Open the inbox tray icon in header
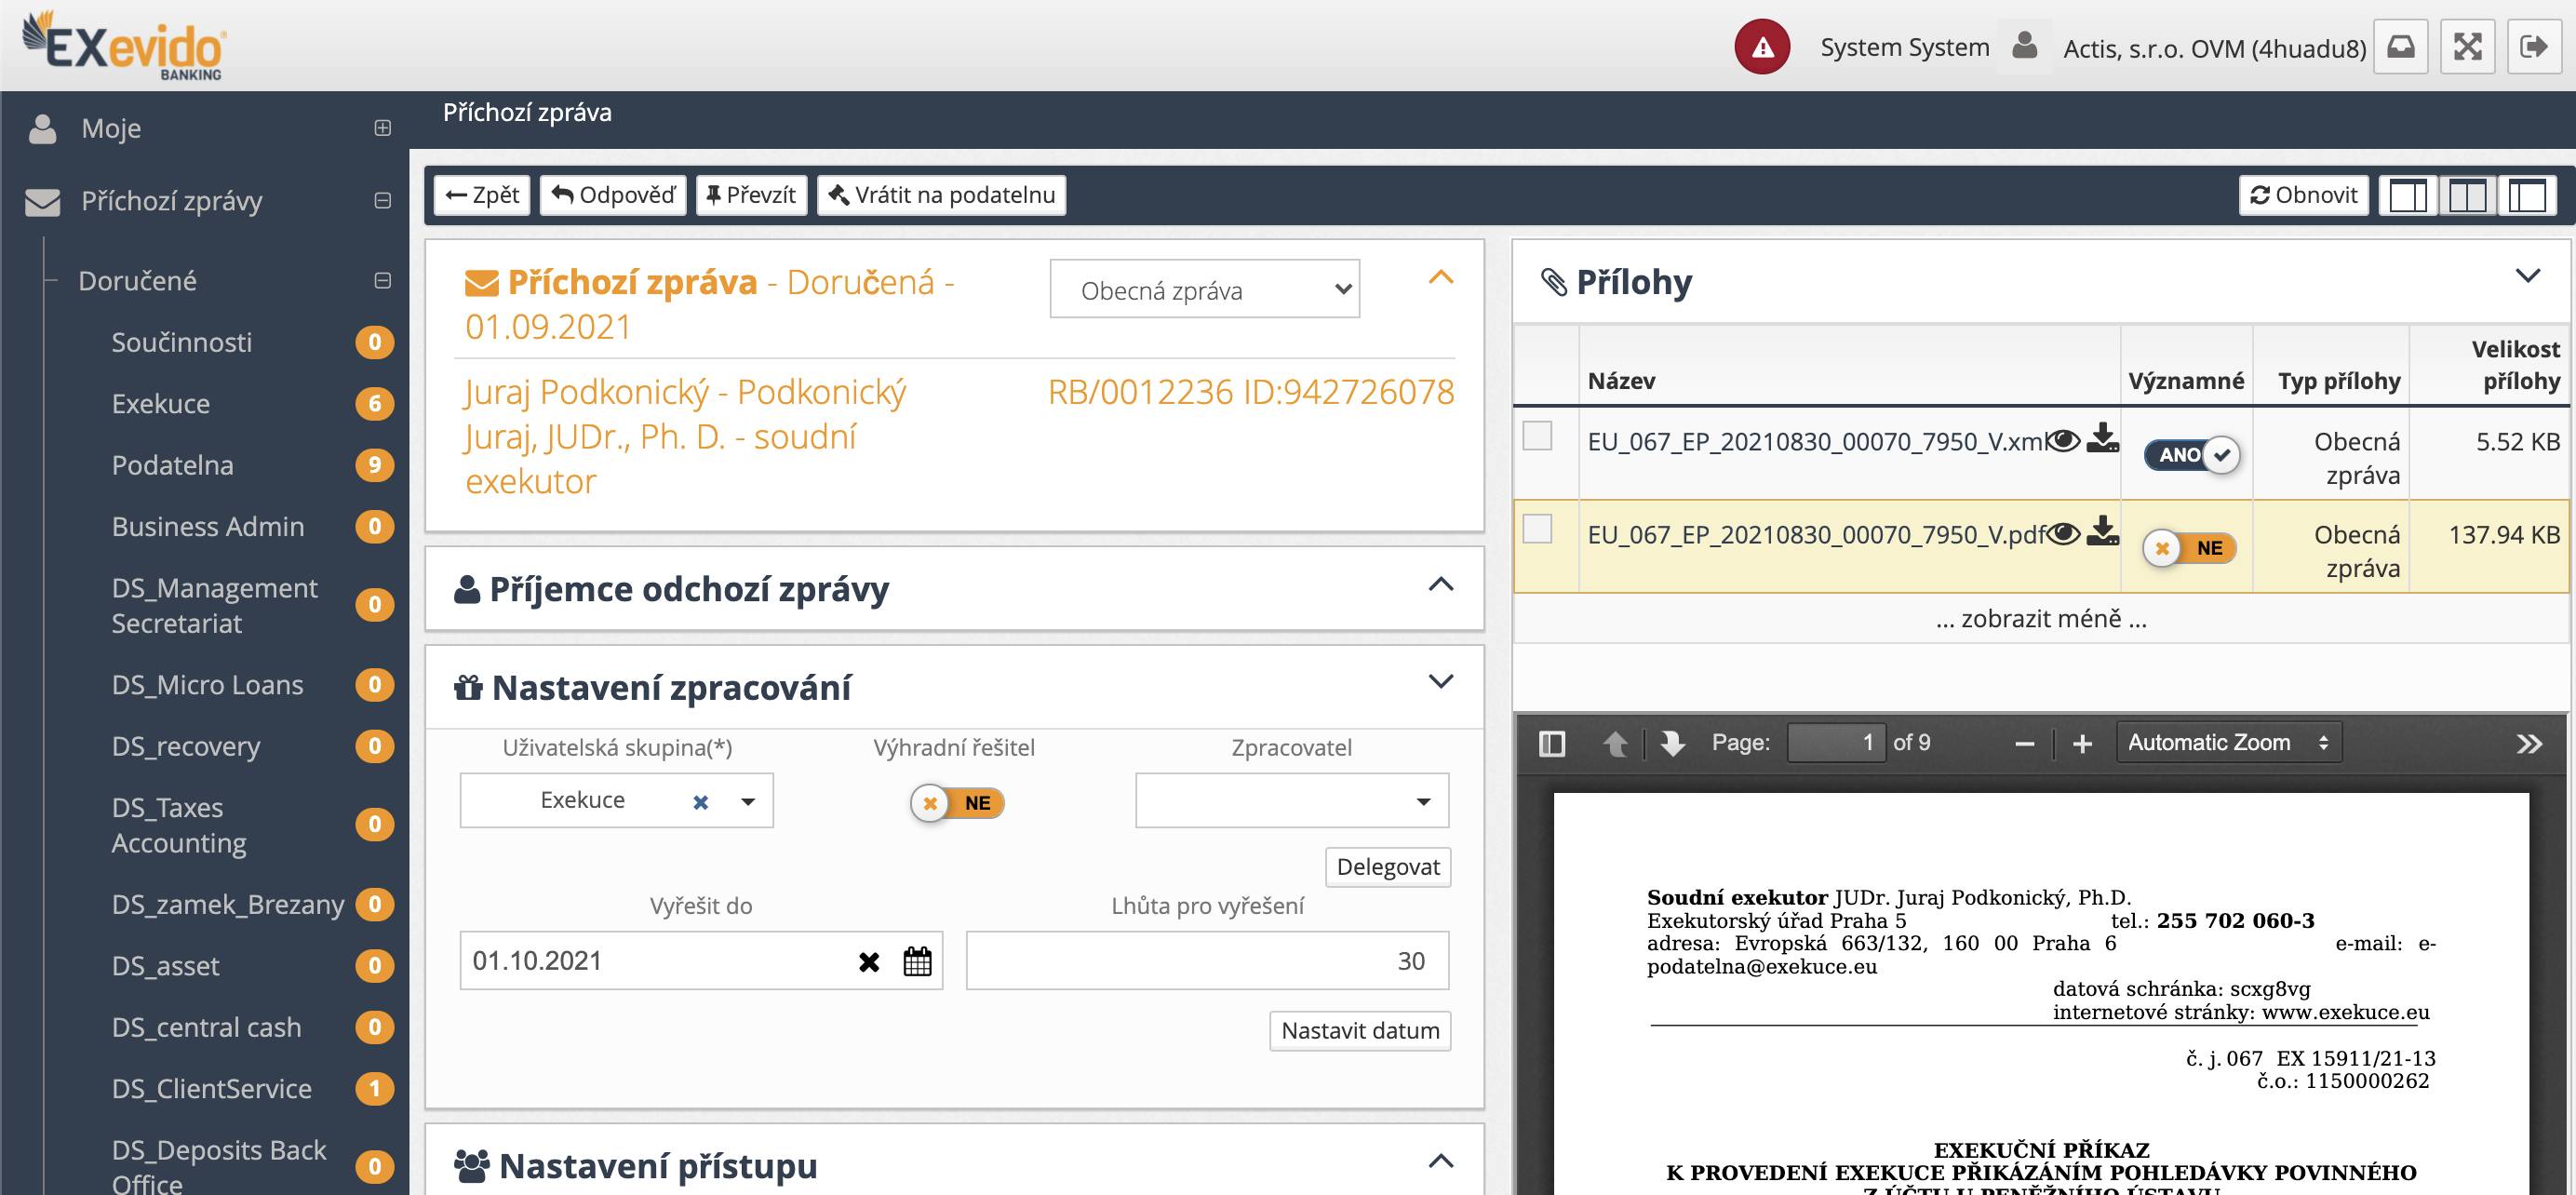This screenshot has width=2576, height=1195. [2401, 47]
